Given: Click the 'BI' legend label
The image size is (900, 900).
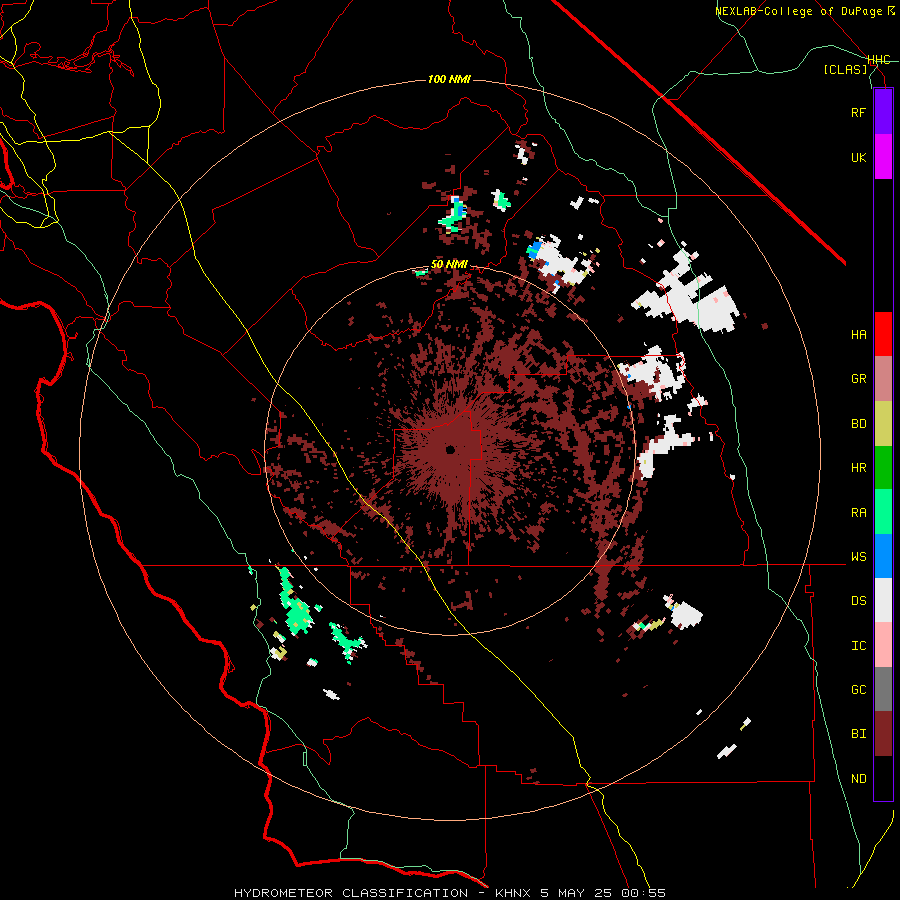Looking at the screenshot, I should [x=858, y=734].
